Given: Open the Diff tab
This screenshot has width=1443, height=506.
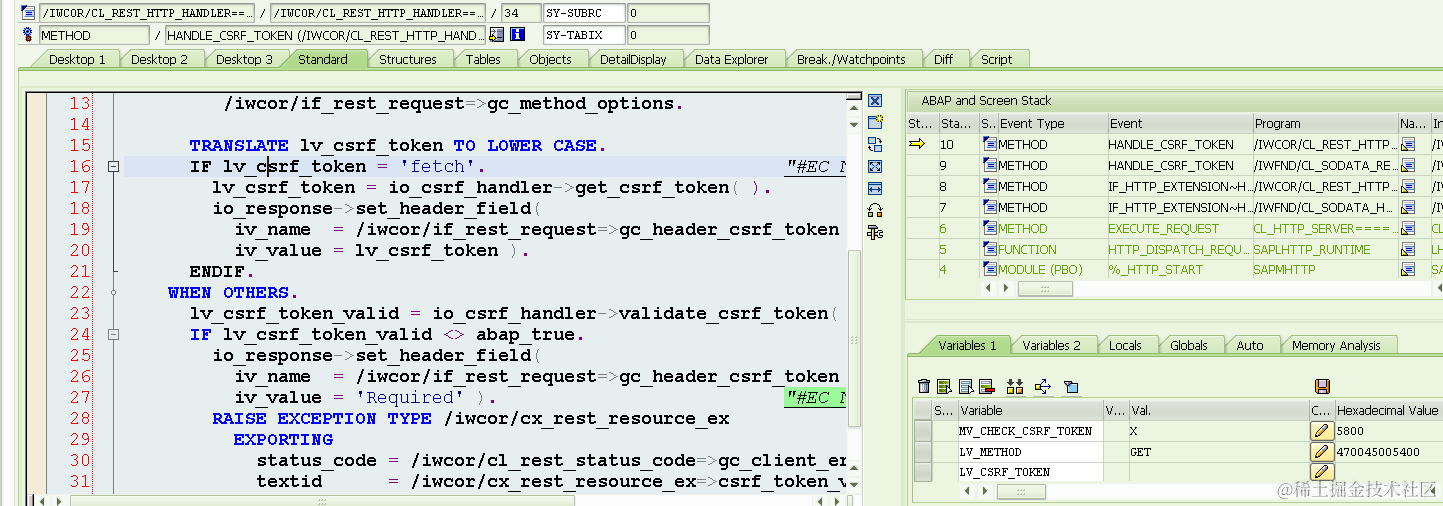Looking at the screenshot, I should pyautogui.click(x=943, y=59).
